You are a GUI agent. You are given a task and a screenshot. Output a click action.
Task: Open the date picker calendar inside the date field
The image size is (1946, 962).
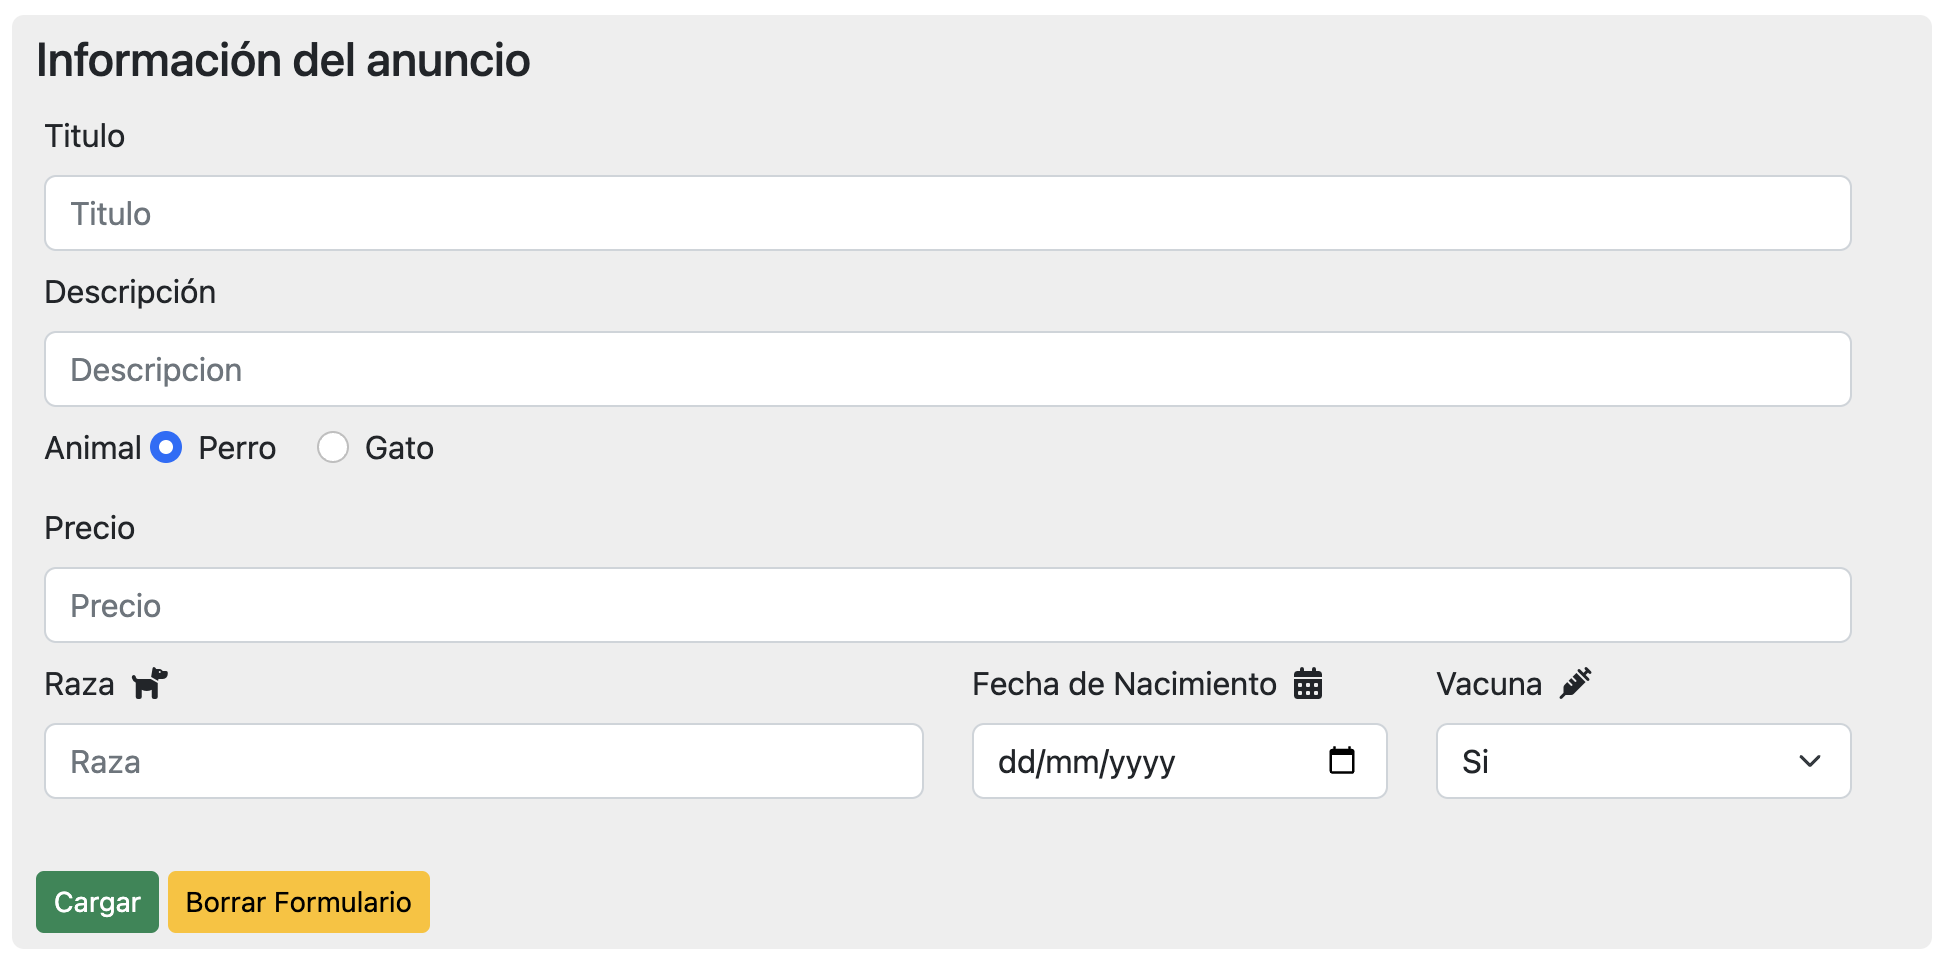tap(1344, 761)
